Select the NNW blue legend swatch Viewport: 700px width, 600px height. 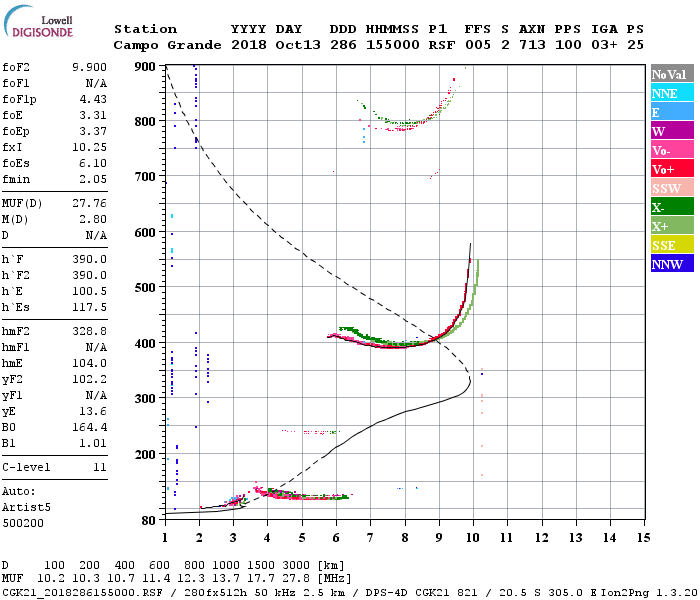[672, 263]
